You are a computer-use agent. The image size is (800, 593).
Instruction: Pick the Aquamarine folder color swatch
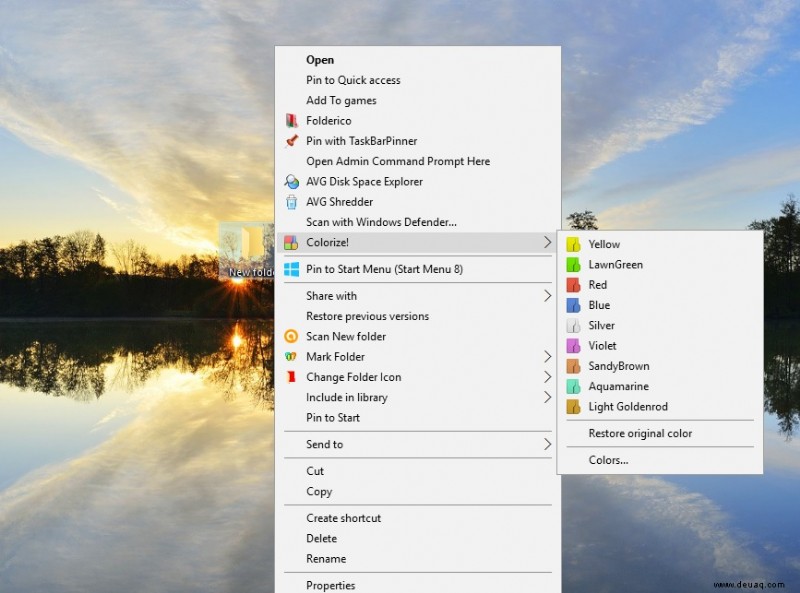click(x=573, y=386)
